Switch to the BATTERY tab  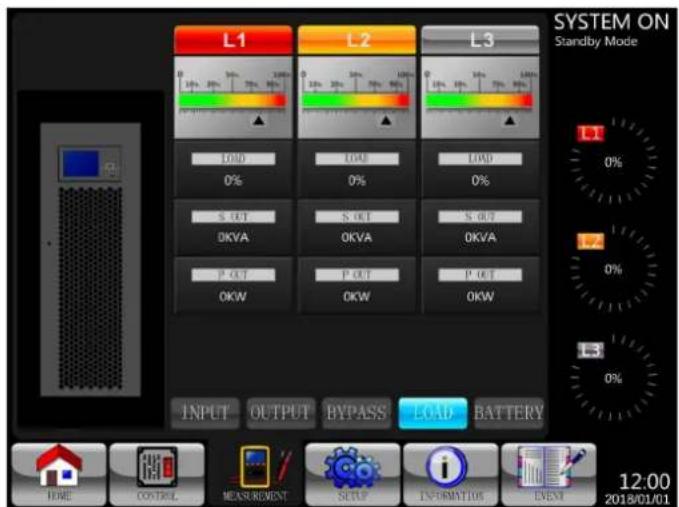click(x=509, y=413)
